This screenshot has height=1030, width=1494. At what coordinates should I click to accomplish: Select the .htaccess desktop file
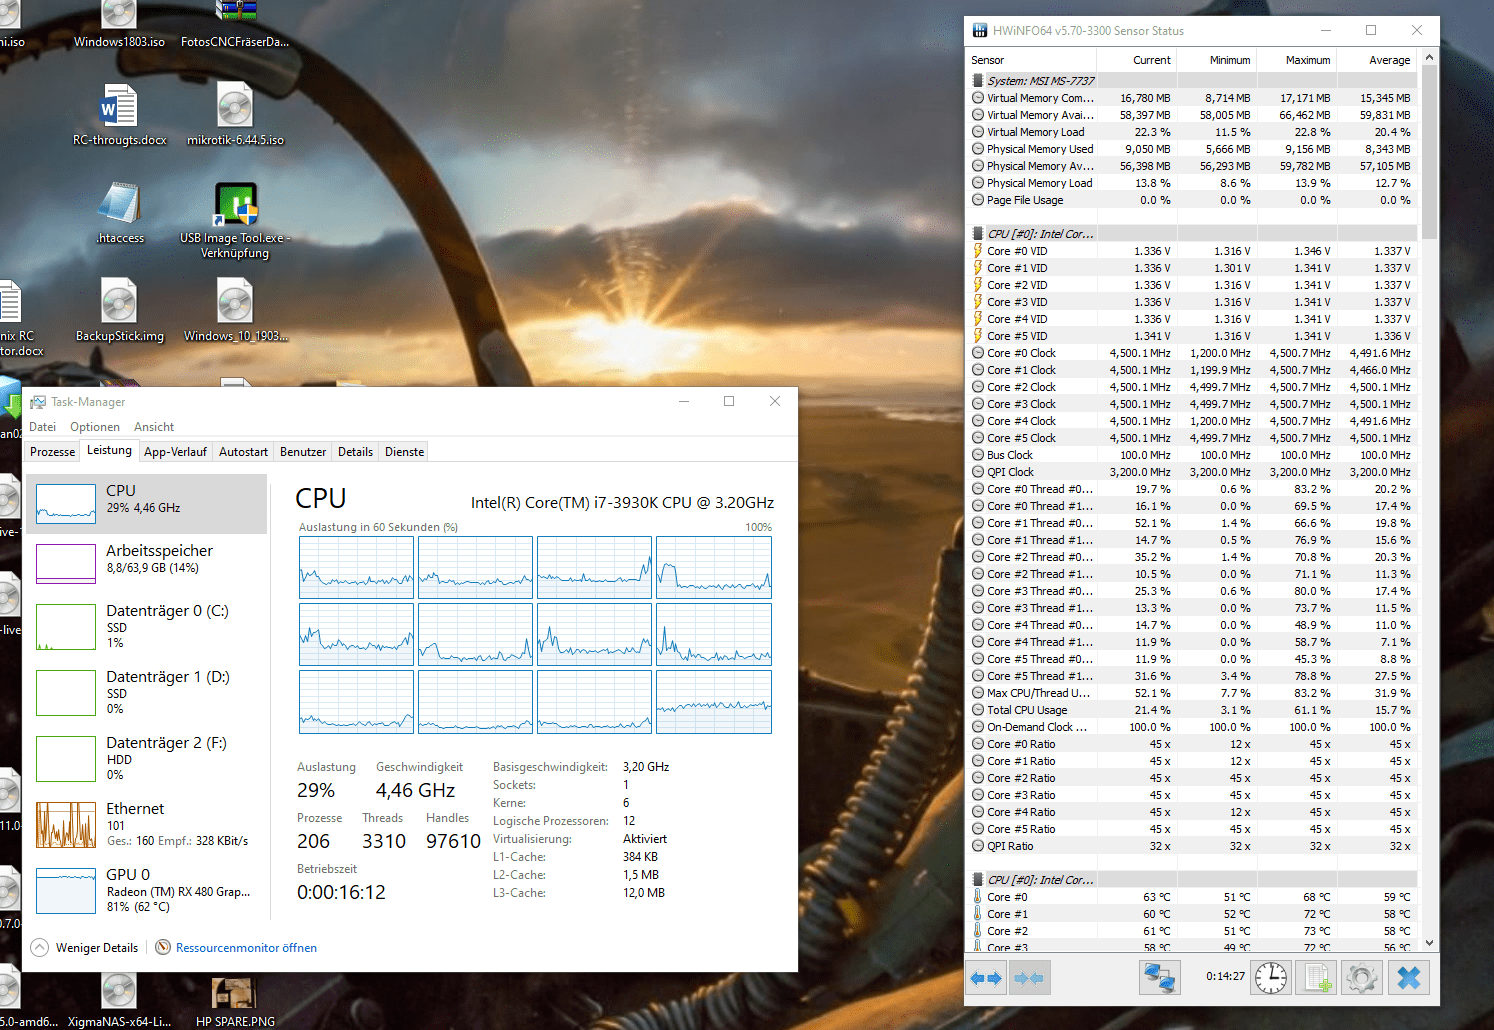119,213
